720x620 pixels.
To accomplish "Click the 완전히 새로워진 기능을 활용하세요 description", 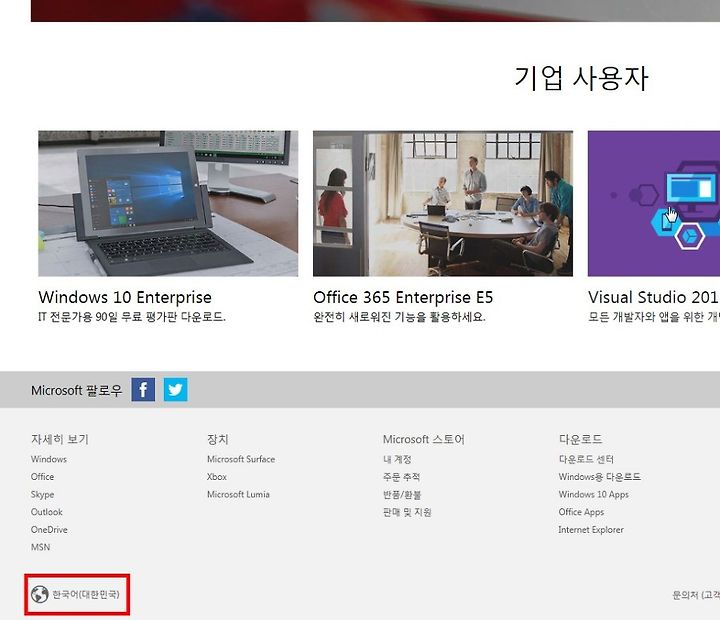I will pyautogui.click(x=399, y=317).
